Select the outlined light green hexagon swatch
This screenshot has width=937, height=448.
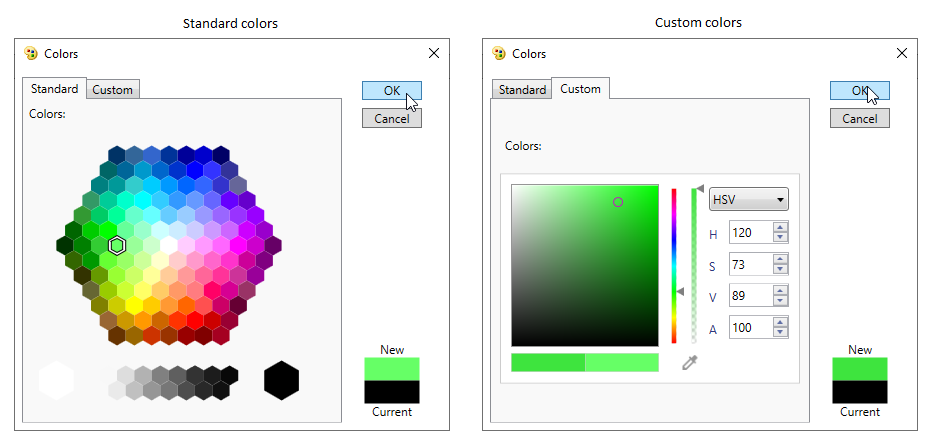coord(117,245)
